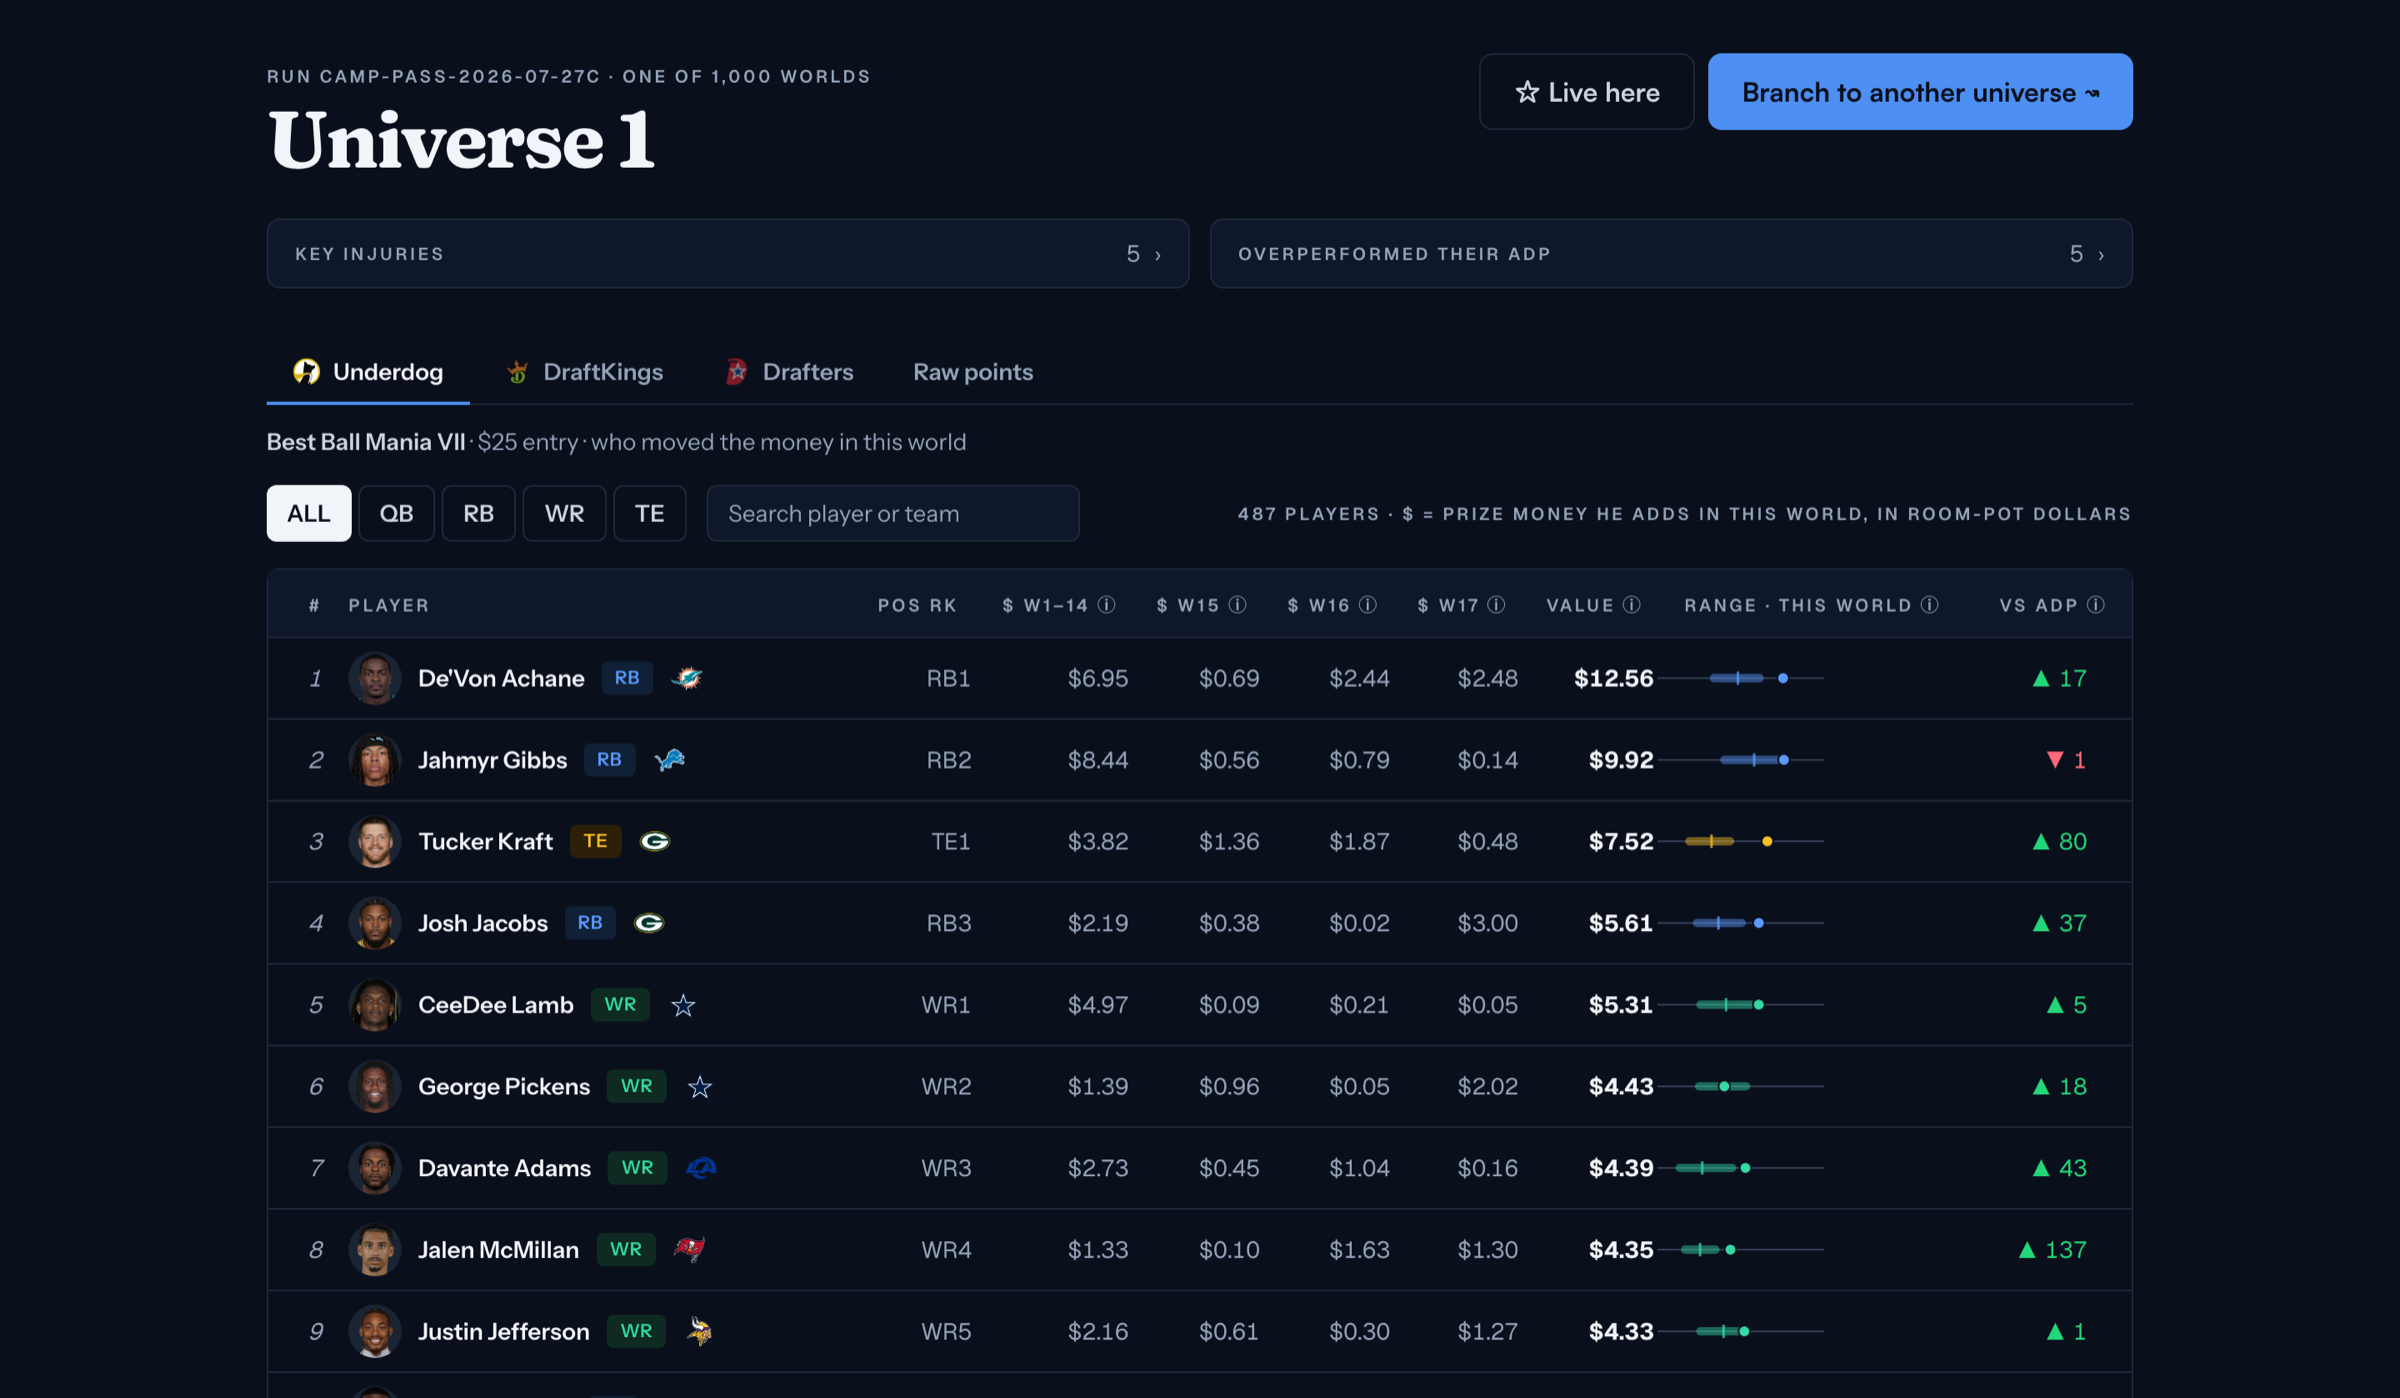The height and width of the screenshot is (1398, 2400).
Task: Click the $8.44 W1–14 cell for Gibbs
Action: [x=1097, y=760]
